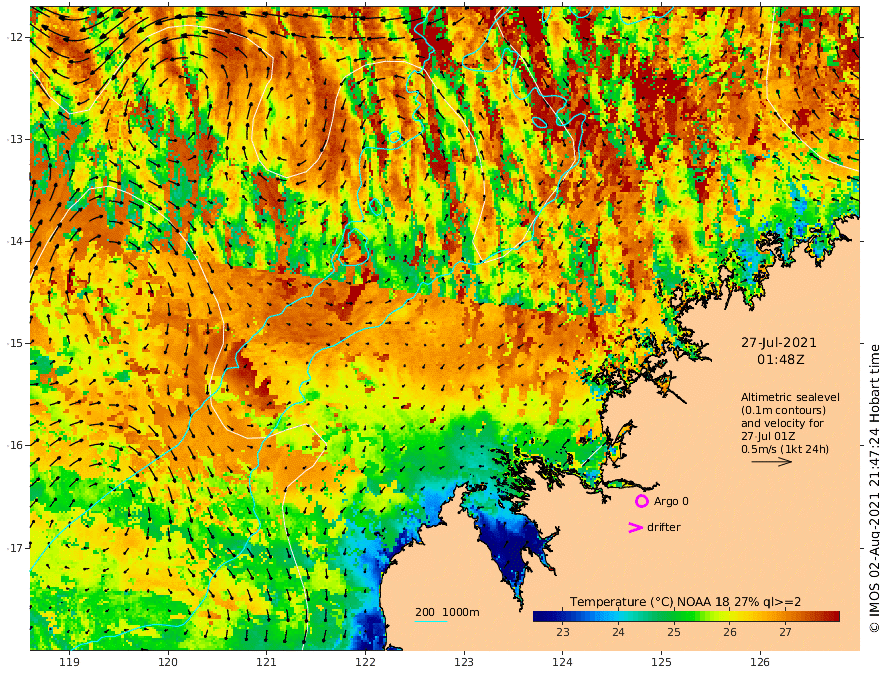880x680 pixels.
Task: Click the dark red end of color bar
Action: (x=833, y=617)
